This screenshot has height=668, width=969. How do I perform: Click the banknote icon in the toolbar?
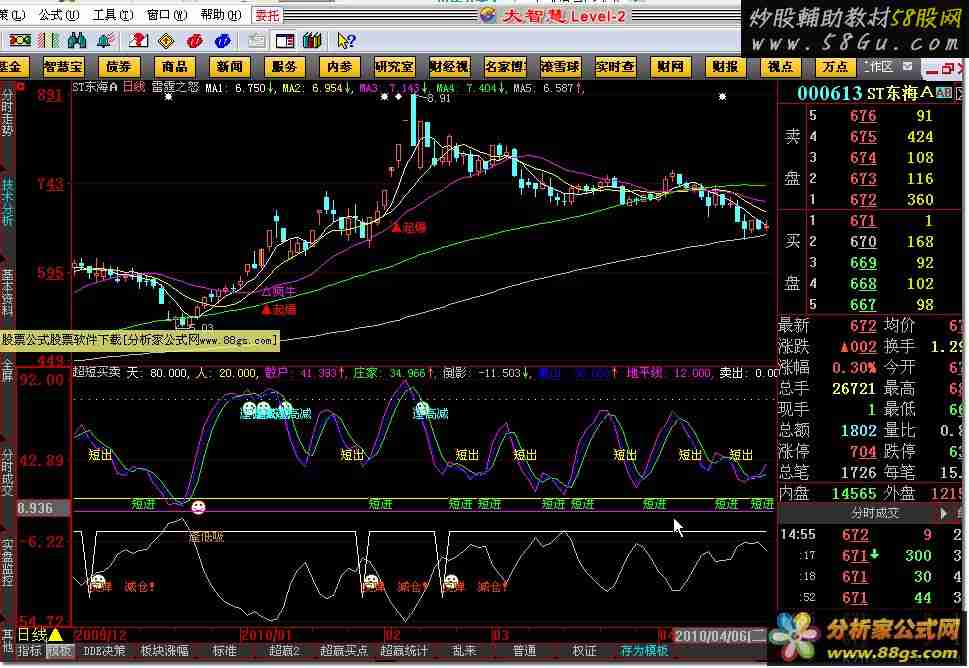pos(19,41)
